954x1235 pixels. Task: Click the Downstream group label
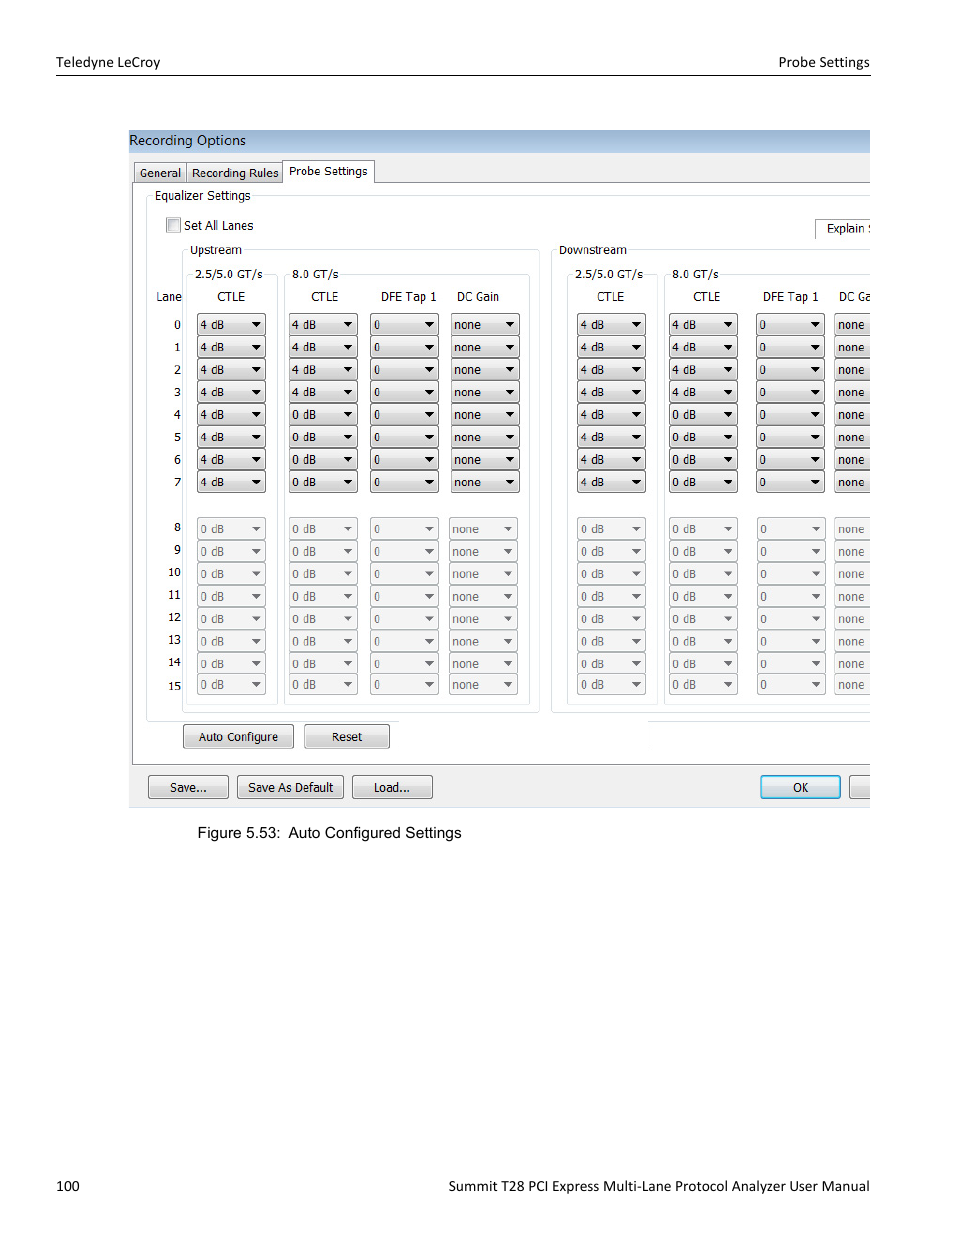pos(593,250)
